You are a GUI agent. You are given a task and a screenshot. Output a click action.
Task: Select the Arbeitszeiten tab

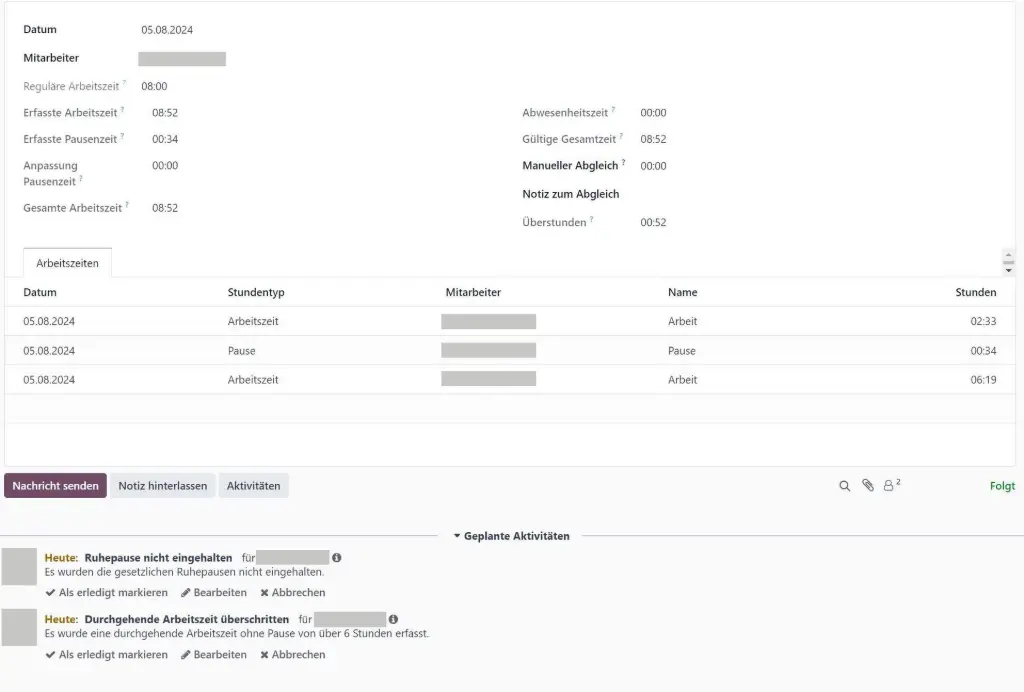67,263
